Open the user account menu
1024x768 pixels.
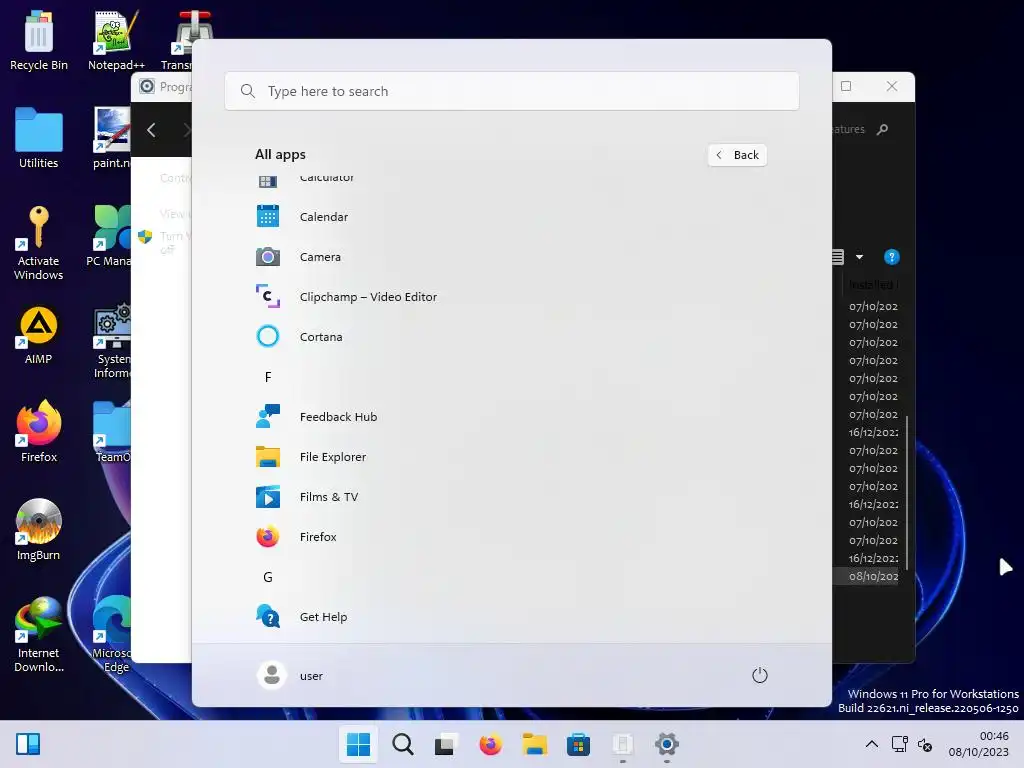tap(291, 675)
